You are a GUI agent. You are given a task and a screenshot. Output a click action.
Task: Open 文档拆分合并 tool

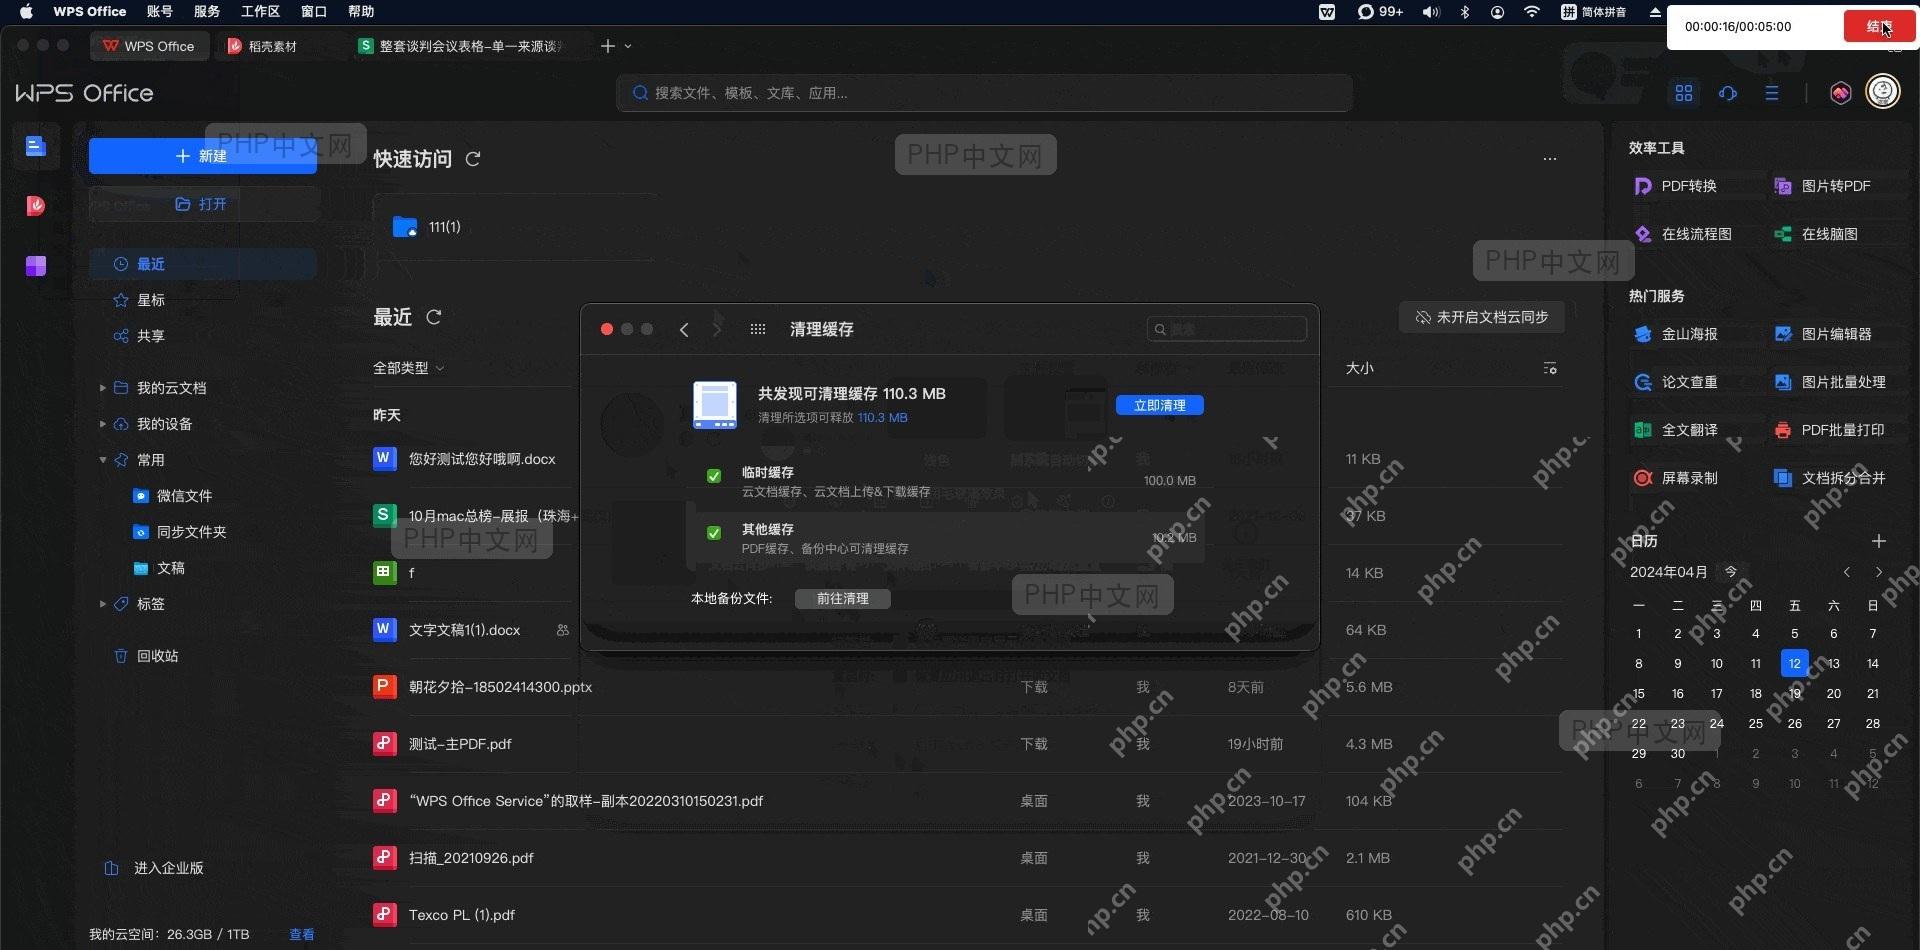click(1830, 478)
